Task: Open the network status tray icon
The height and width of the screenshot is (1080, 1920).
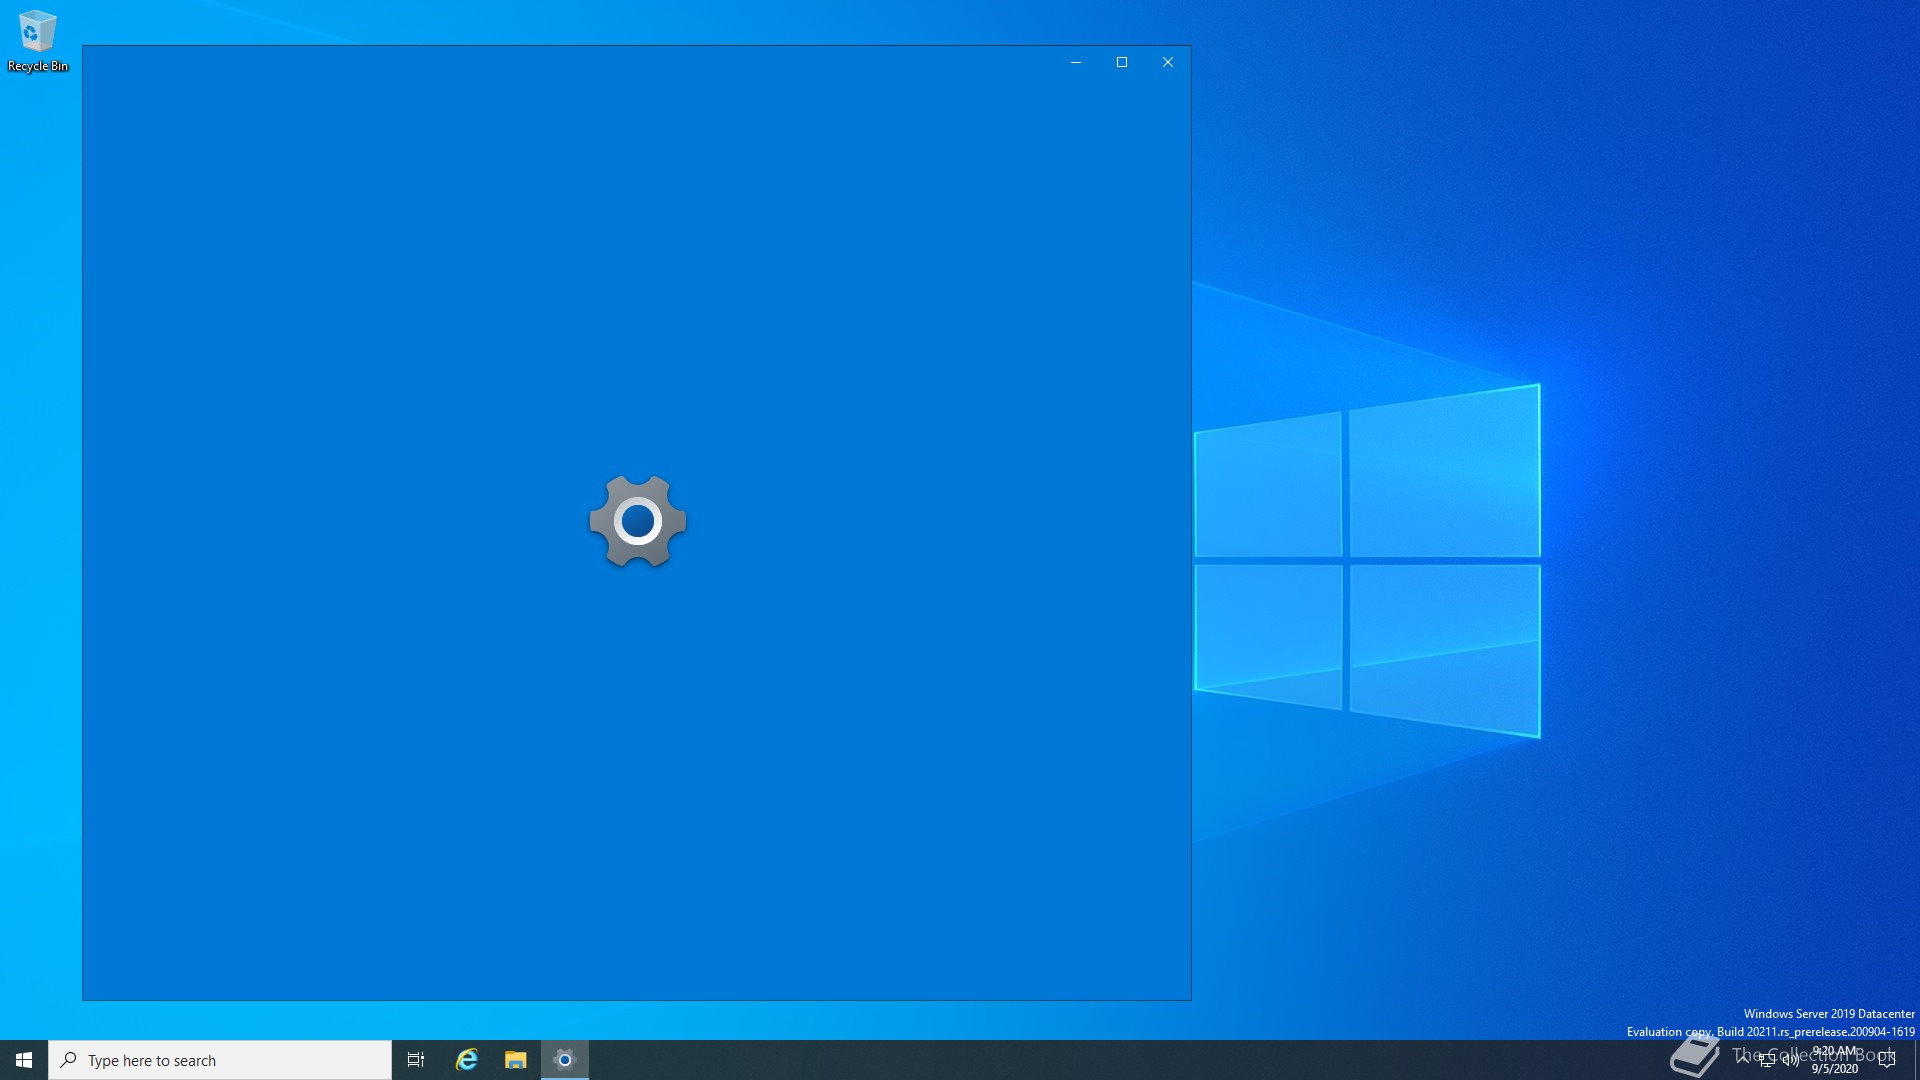Action: [x=1767, y=1060]
